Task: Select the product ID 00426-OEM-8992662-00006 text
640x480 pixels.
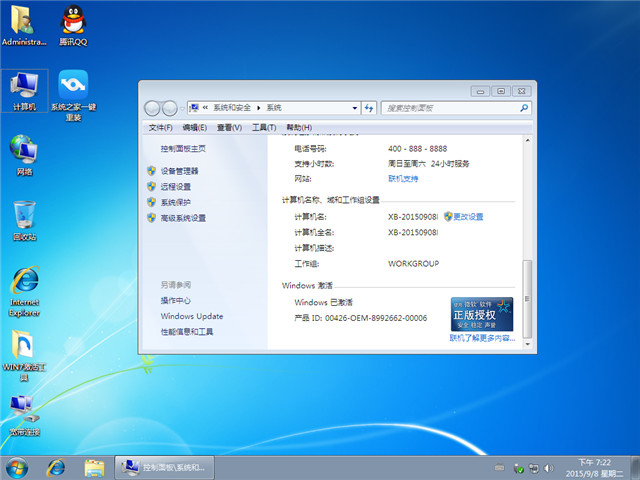Action: coord(376,318)
